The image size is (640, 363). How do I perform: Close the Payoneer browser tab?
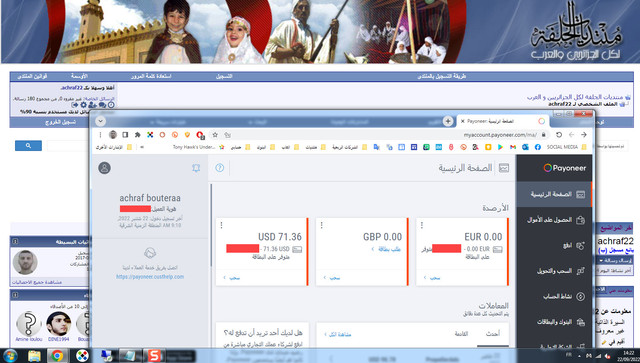pos(462,121)
